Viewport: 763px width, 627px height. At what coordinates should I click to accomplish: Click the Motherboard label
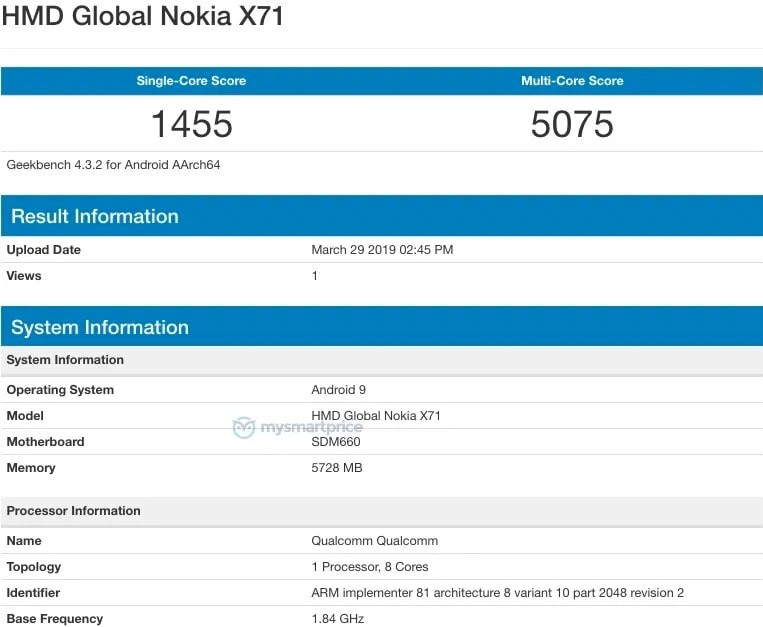click(46, 442)
